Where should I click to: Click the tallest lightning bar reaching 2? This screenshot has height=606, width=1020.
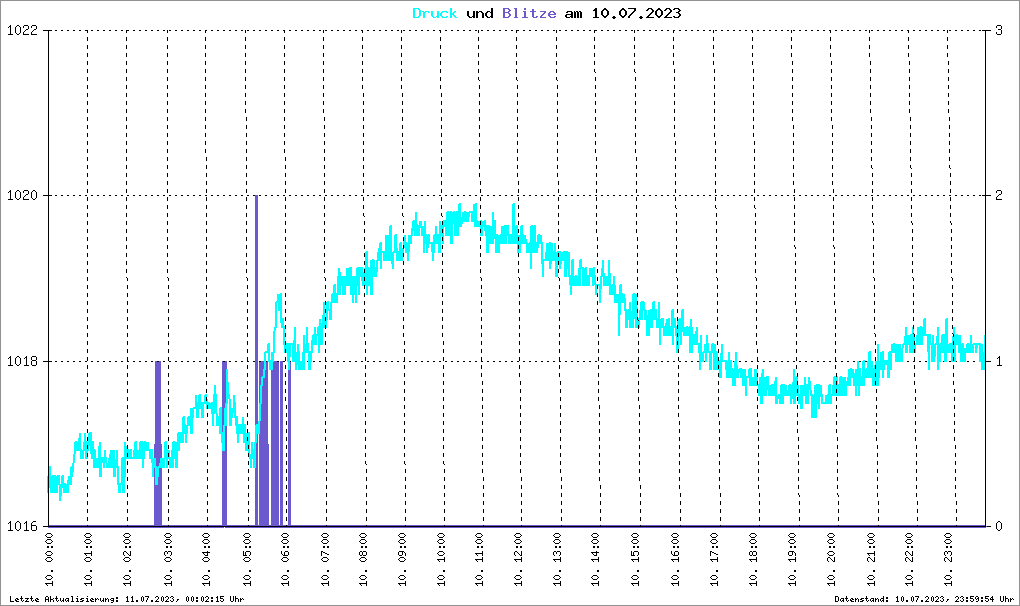click(x=256, y=360)
